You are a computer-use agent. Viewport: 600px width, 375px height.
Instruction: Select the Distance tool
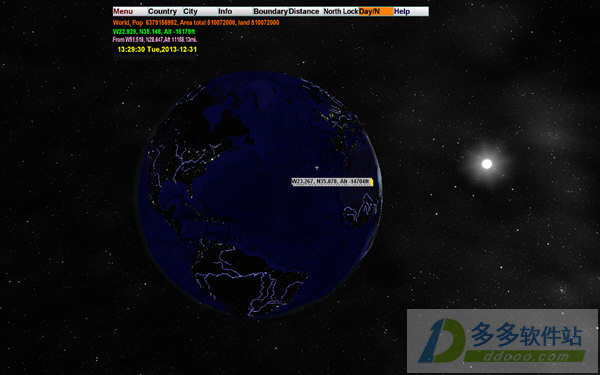306,11
